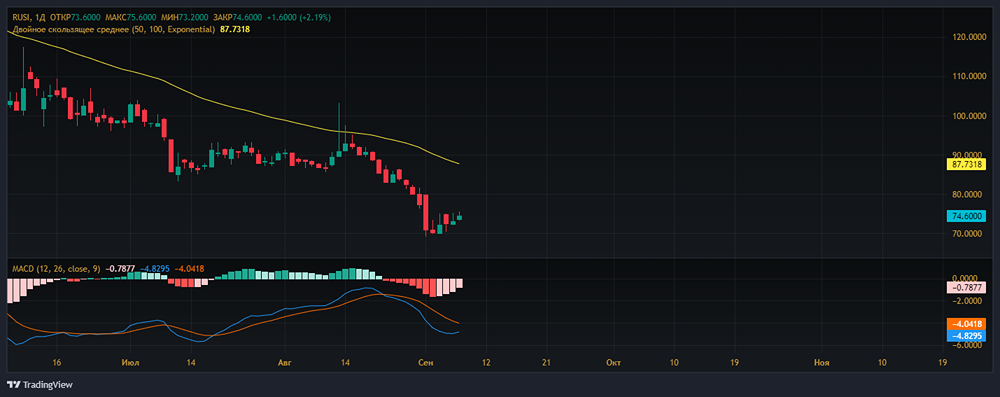Select the MACD (12, 26, close, 9) legend
The width and height of the screenshot is (1000, 397).
click(57, 269)
